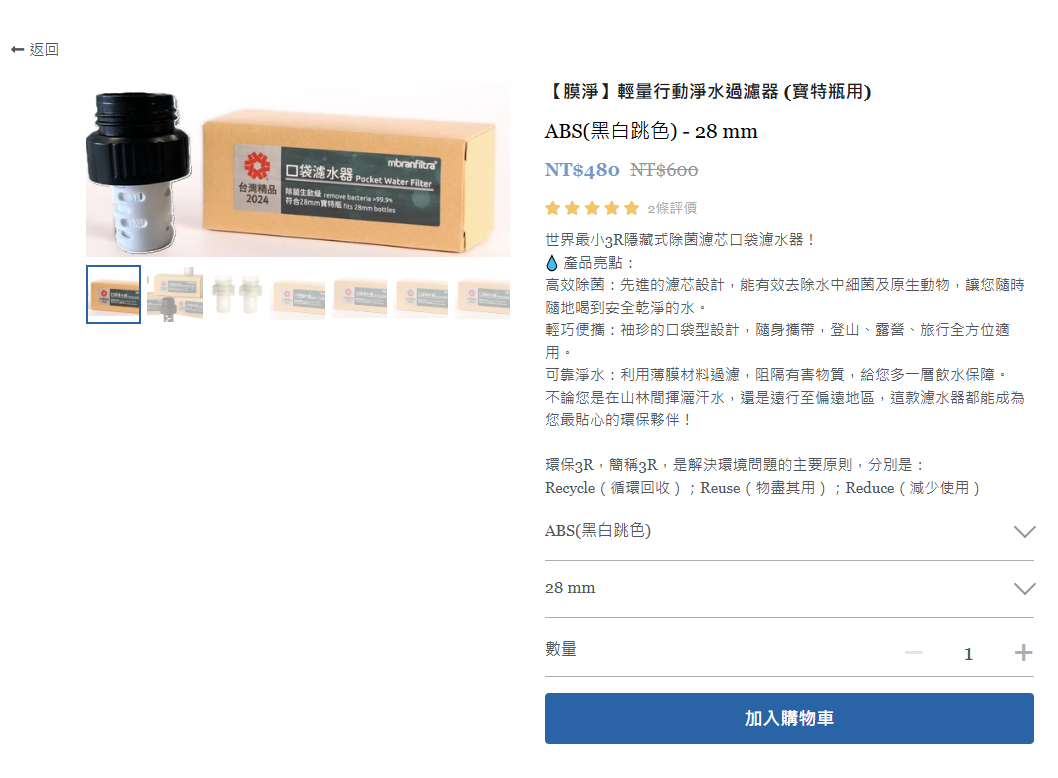The width and height of the screenshot is (1058, 778).
Task: Select the fourth product box thumbnail
Action: click(x=298, y=294)
